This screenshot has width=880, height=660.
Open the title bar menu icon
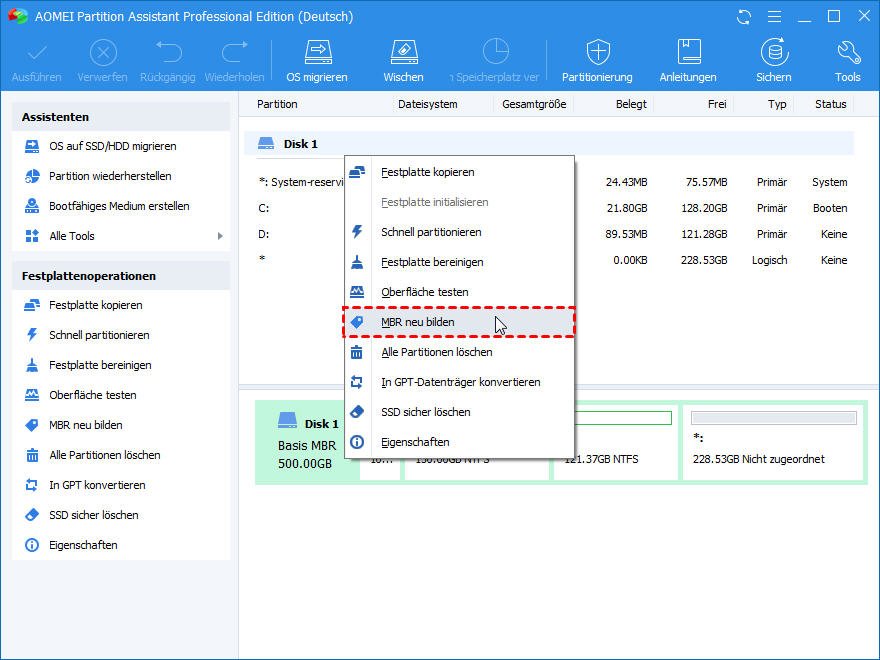773,17
